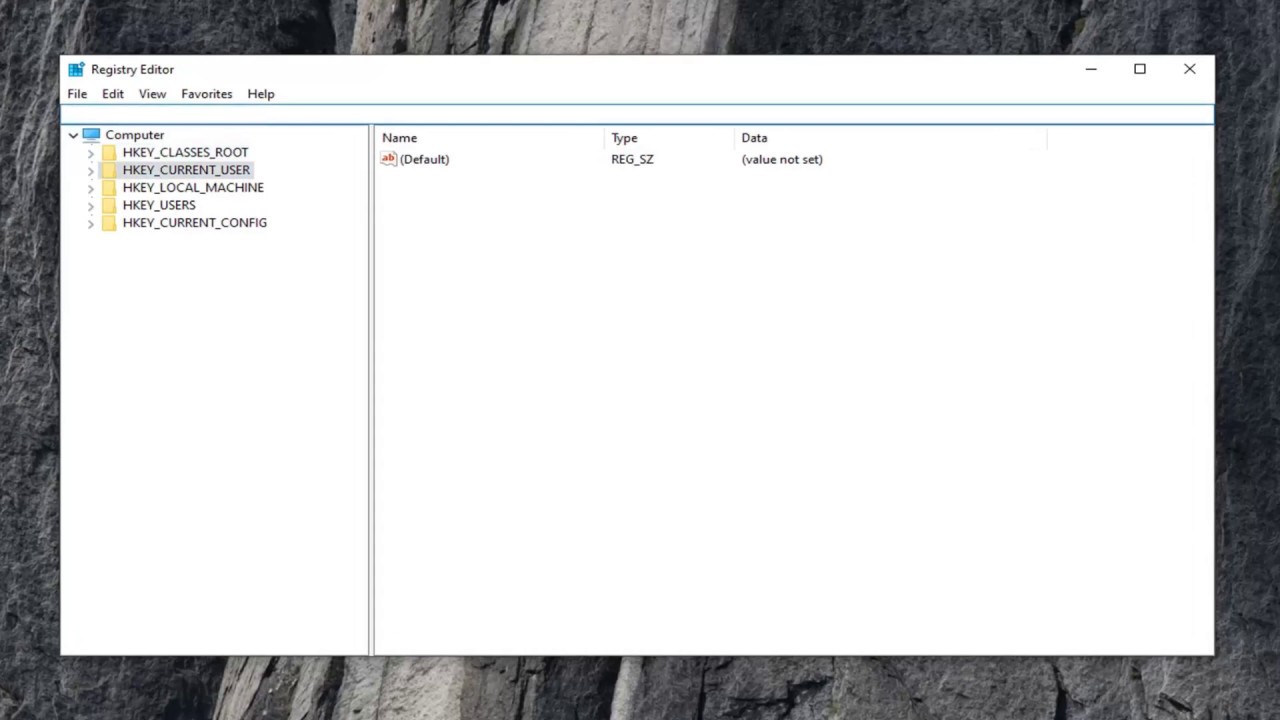Select the (Default) value name

[424, 159]
